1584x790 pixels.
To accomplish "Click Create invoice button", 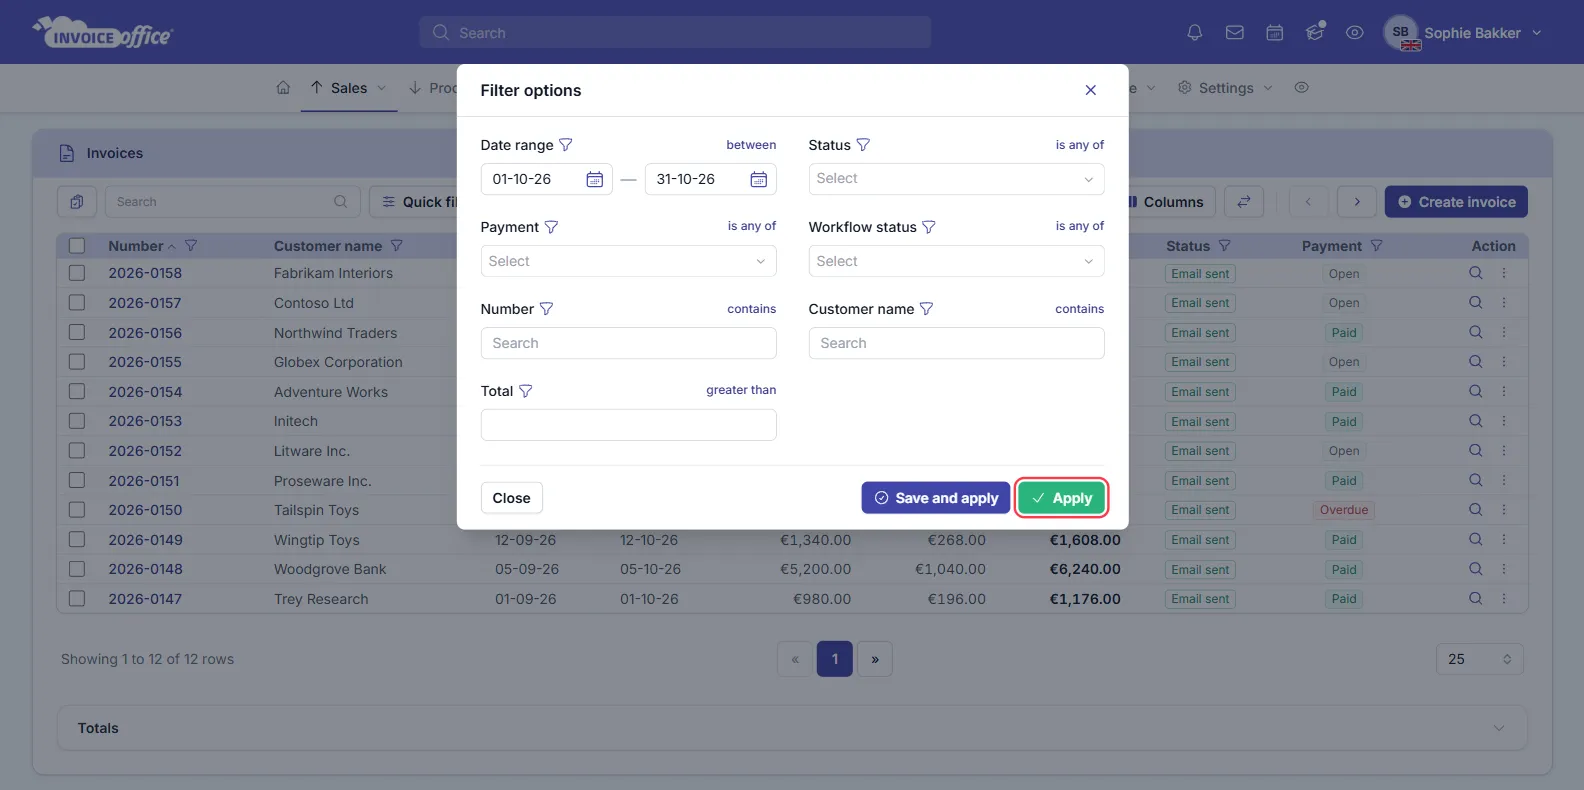I will (x=1456, y=202).
